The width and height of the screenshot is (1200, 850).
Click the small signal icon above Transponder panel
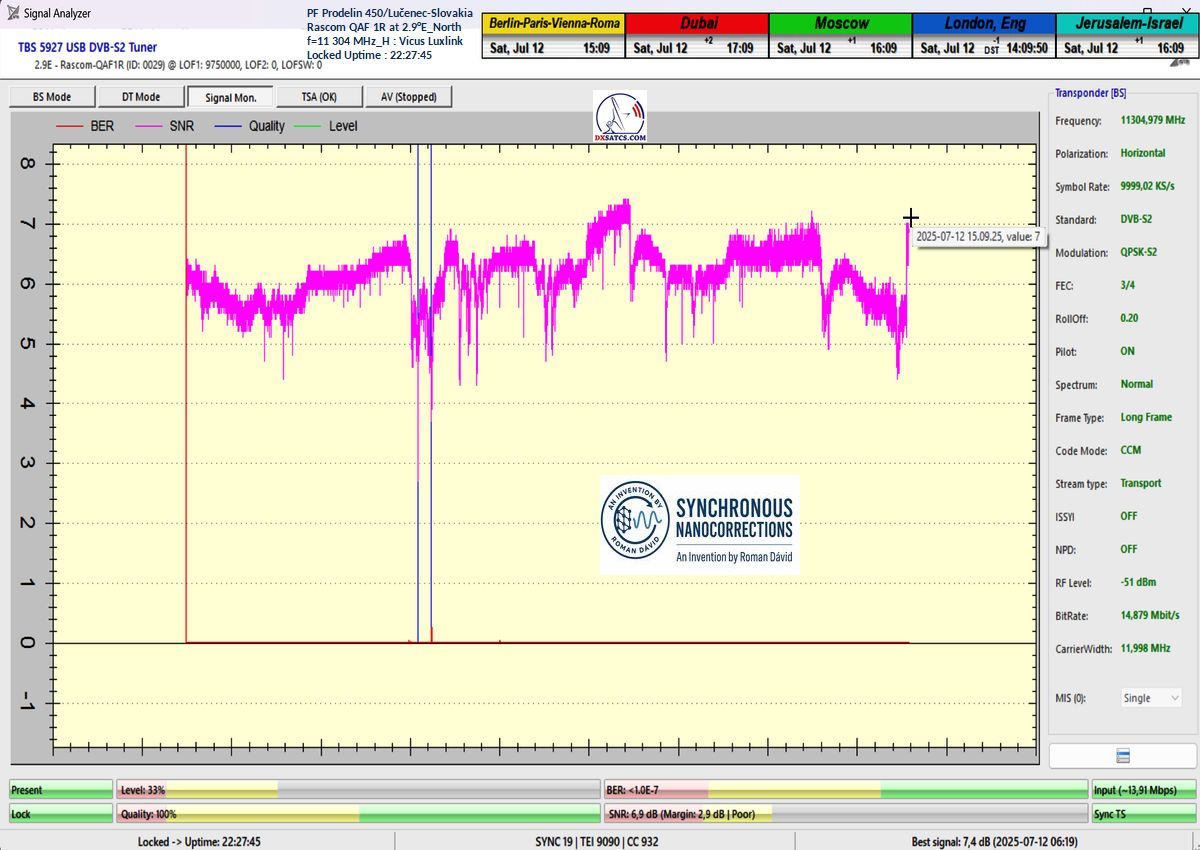pos(1181,62)
